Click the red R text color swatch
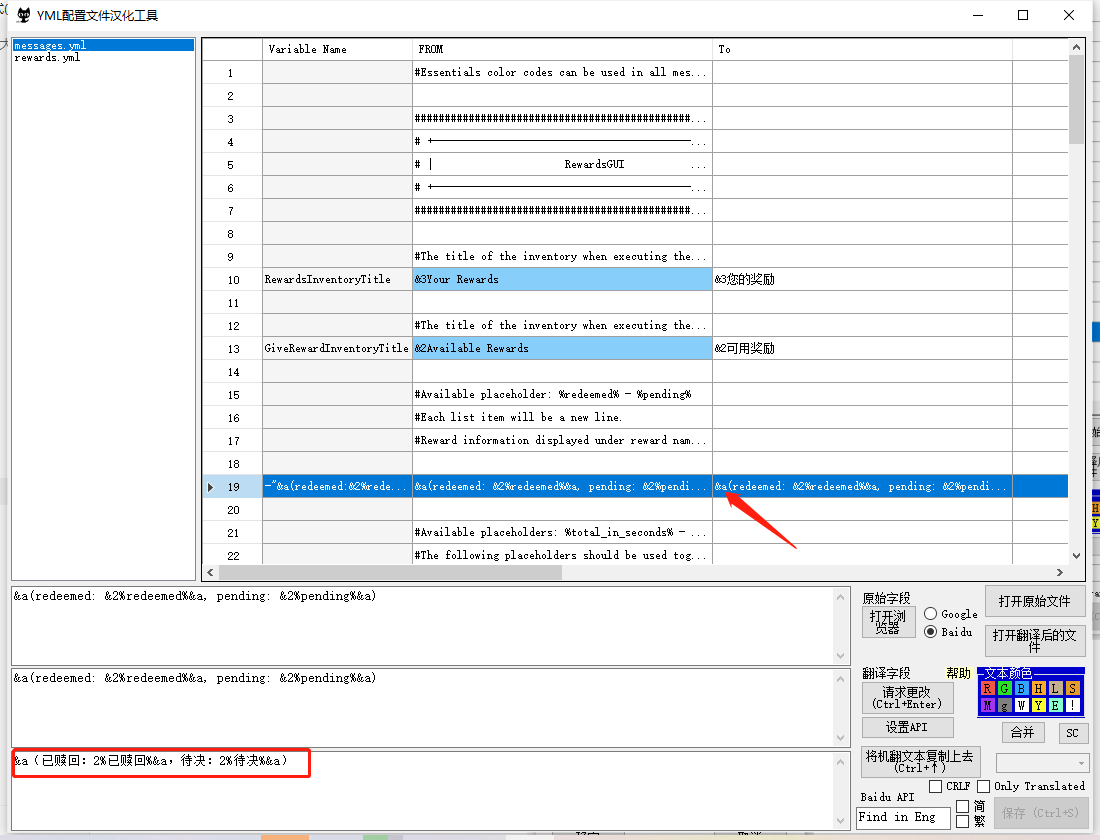Viewport: 1100px width, 840px height. (988, 688)
